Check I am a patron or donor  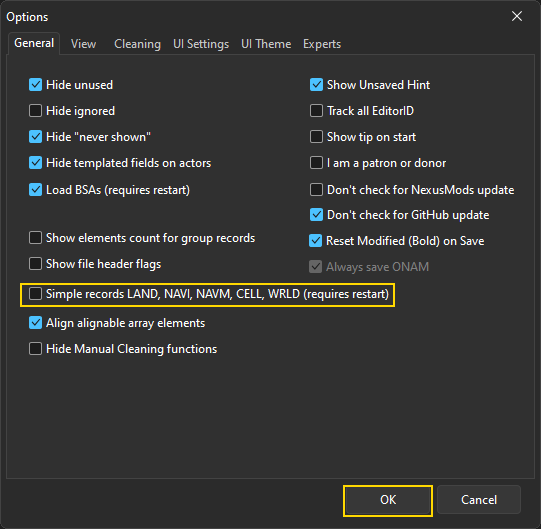[316, 163]
